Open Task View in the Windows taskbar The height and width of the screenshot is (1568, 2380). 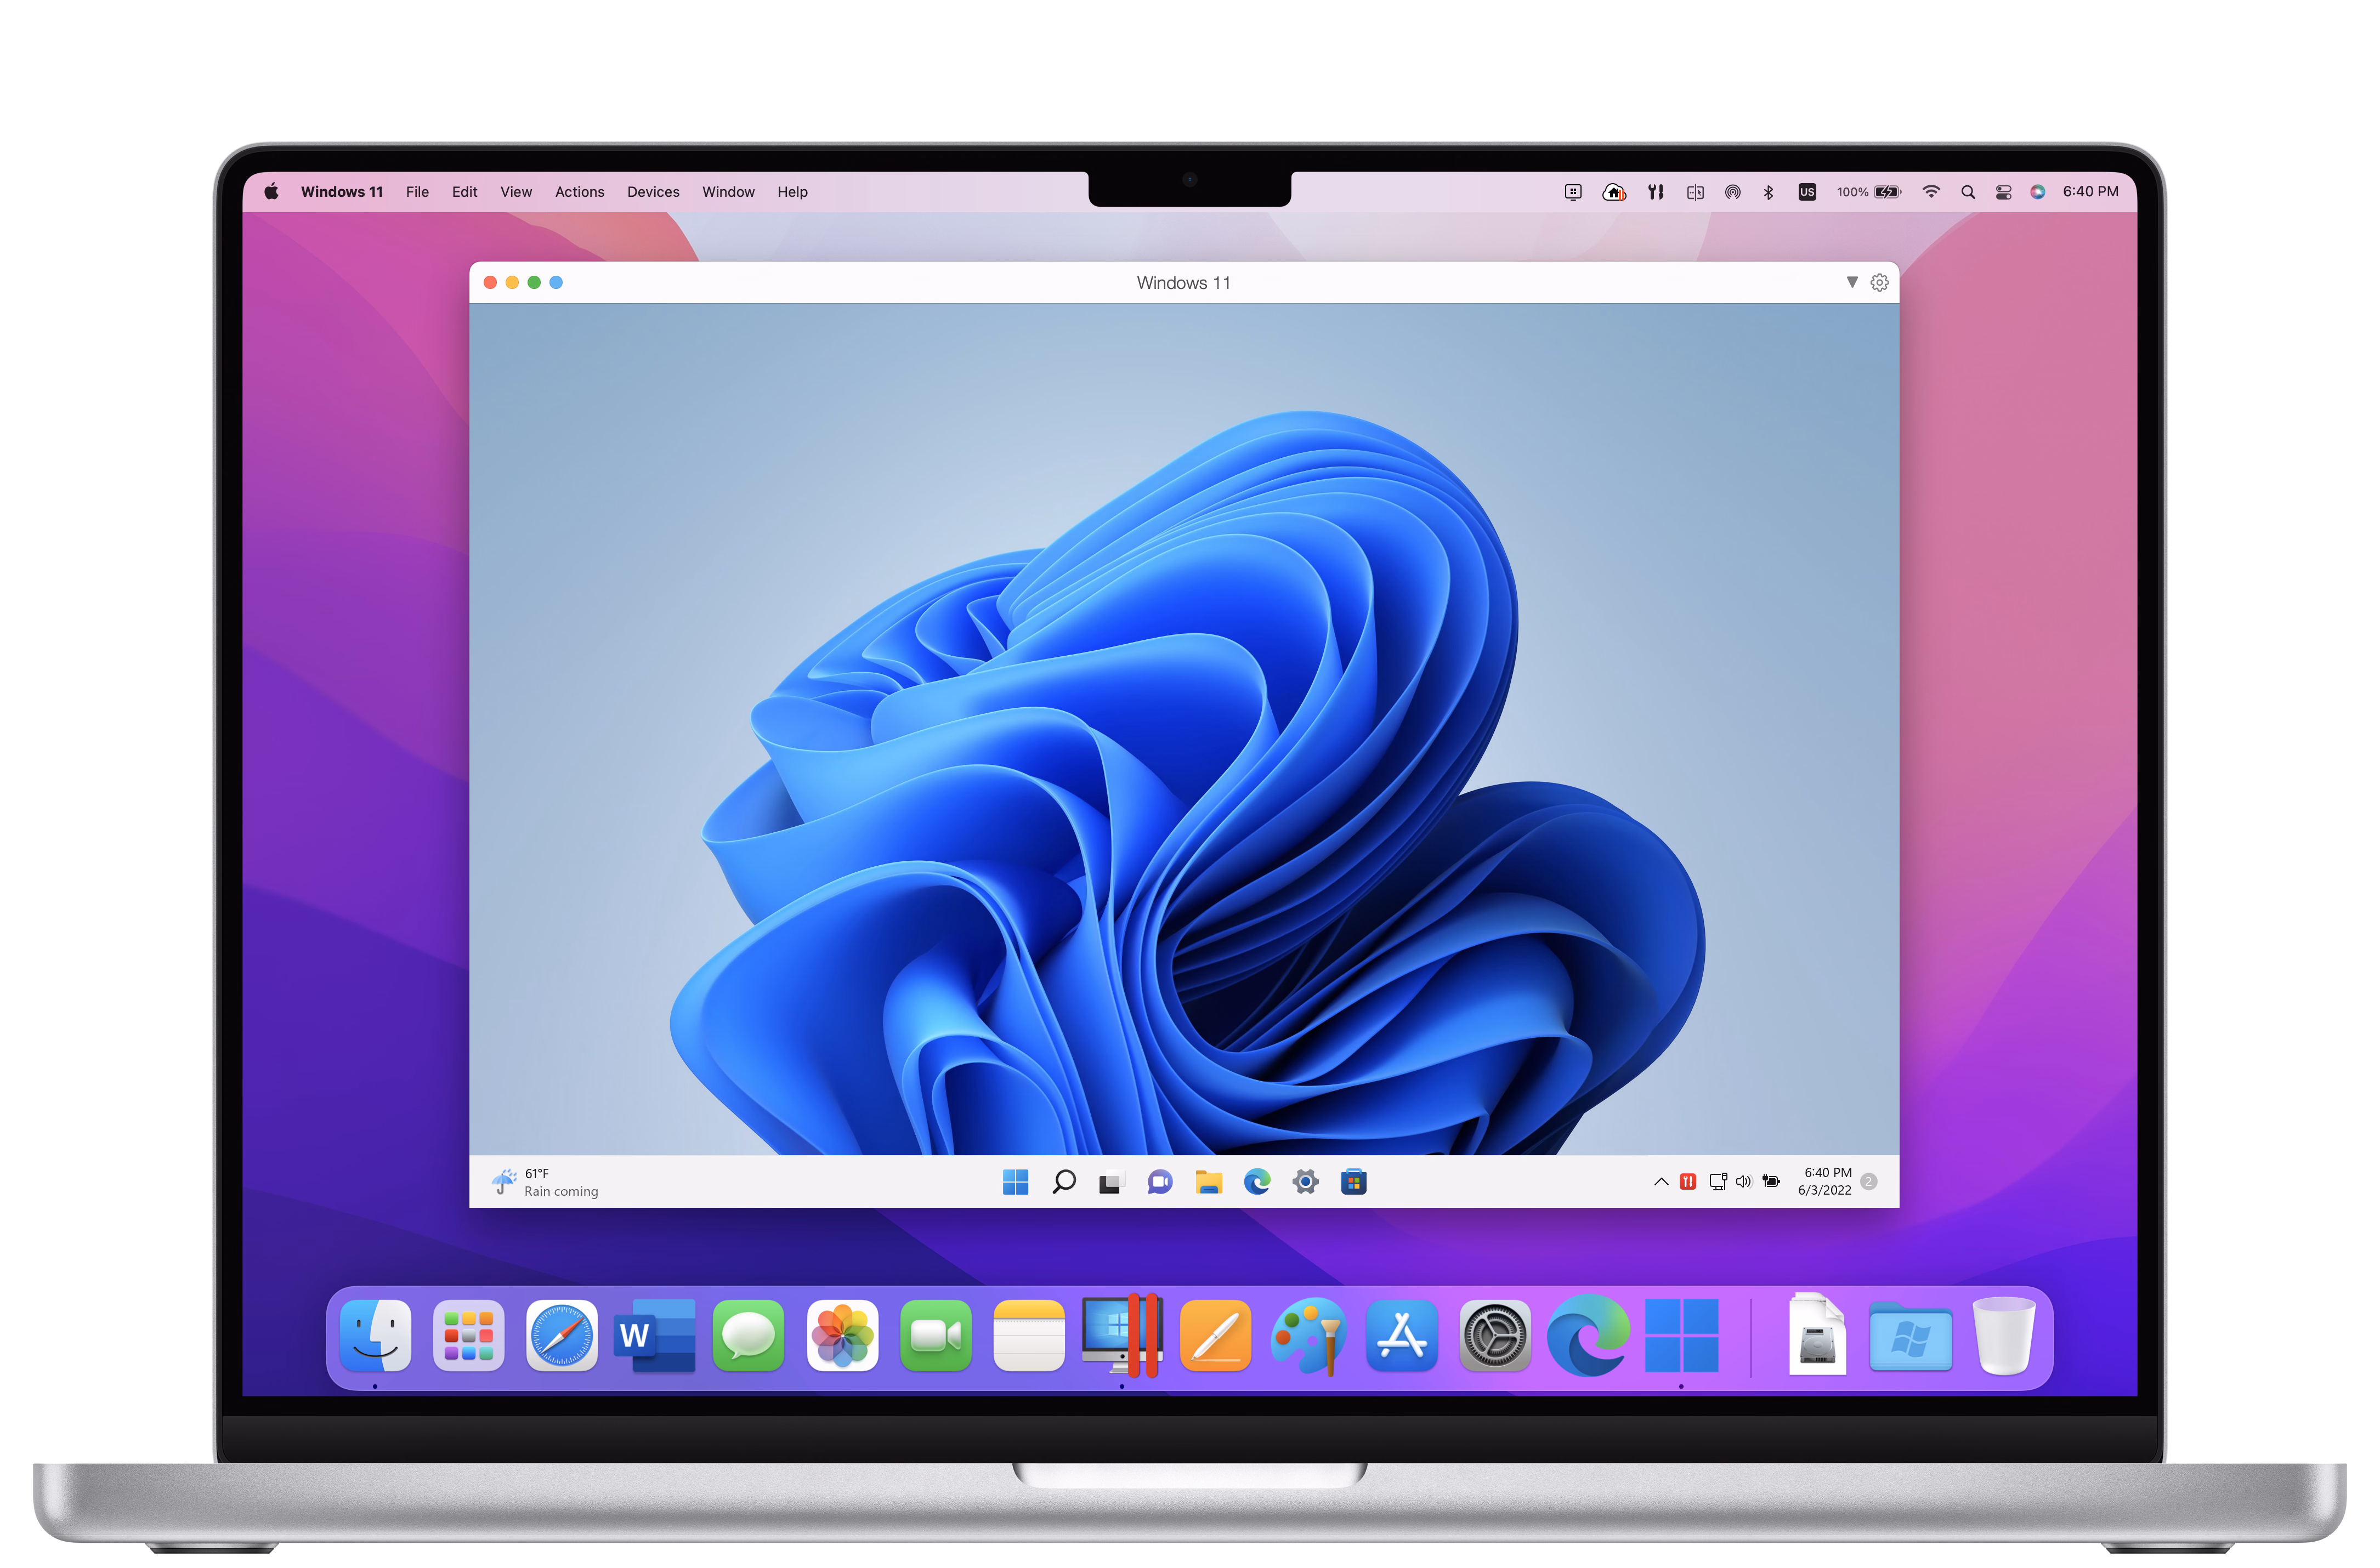pos(1112,1182)
